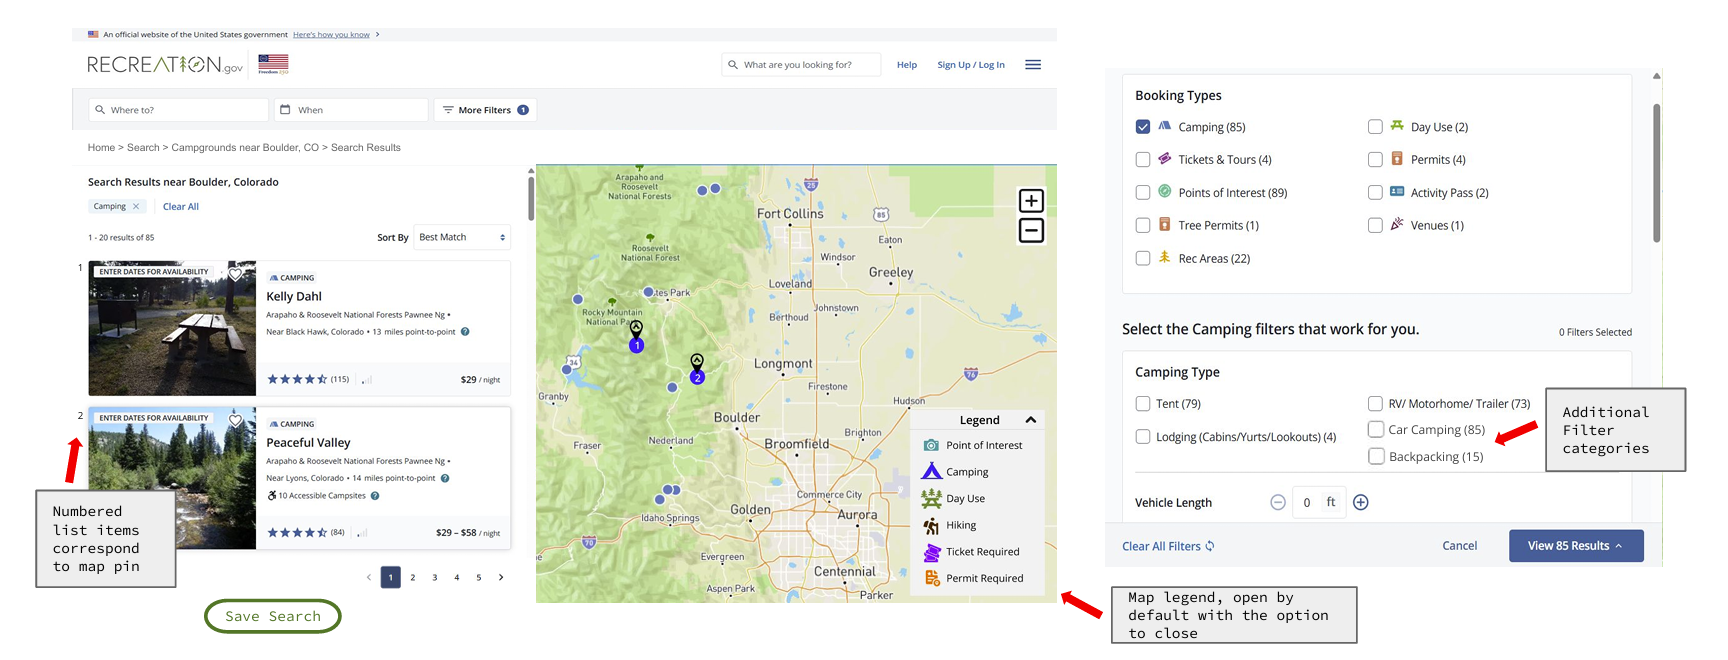Viewport: 1728px width, 660px height.
Task: Go to results page 2
Action: 413,577
